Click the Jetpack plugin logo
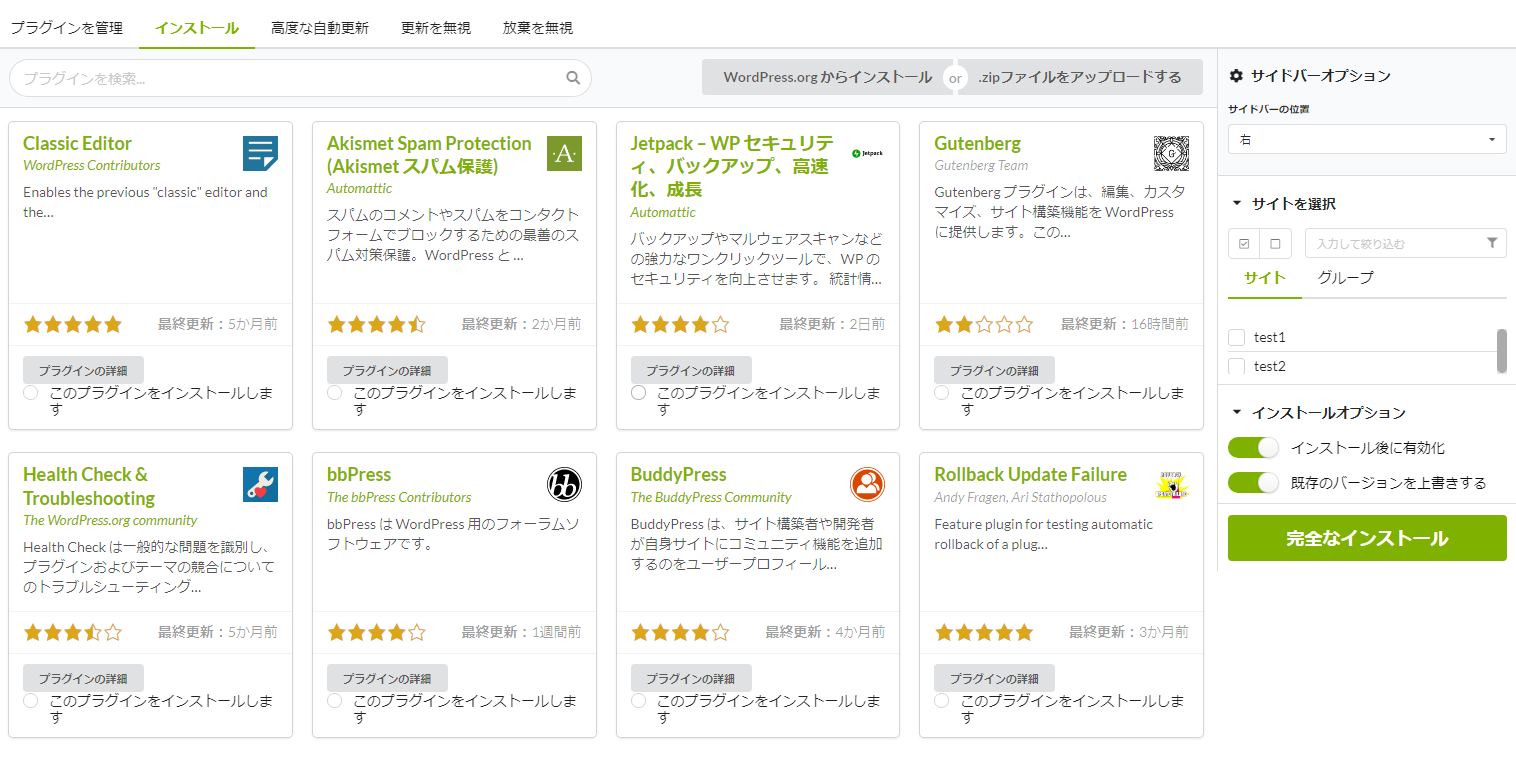Image resolution: width=1516 pixels, height=773 pixels. click(867, 153)
